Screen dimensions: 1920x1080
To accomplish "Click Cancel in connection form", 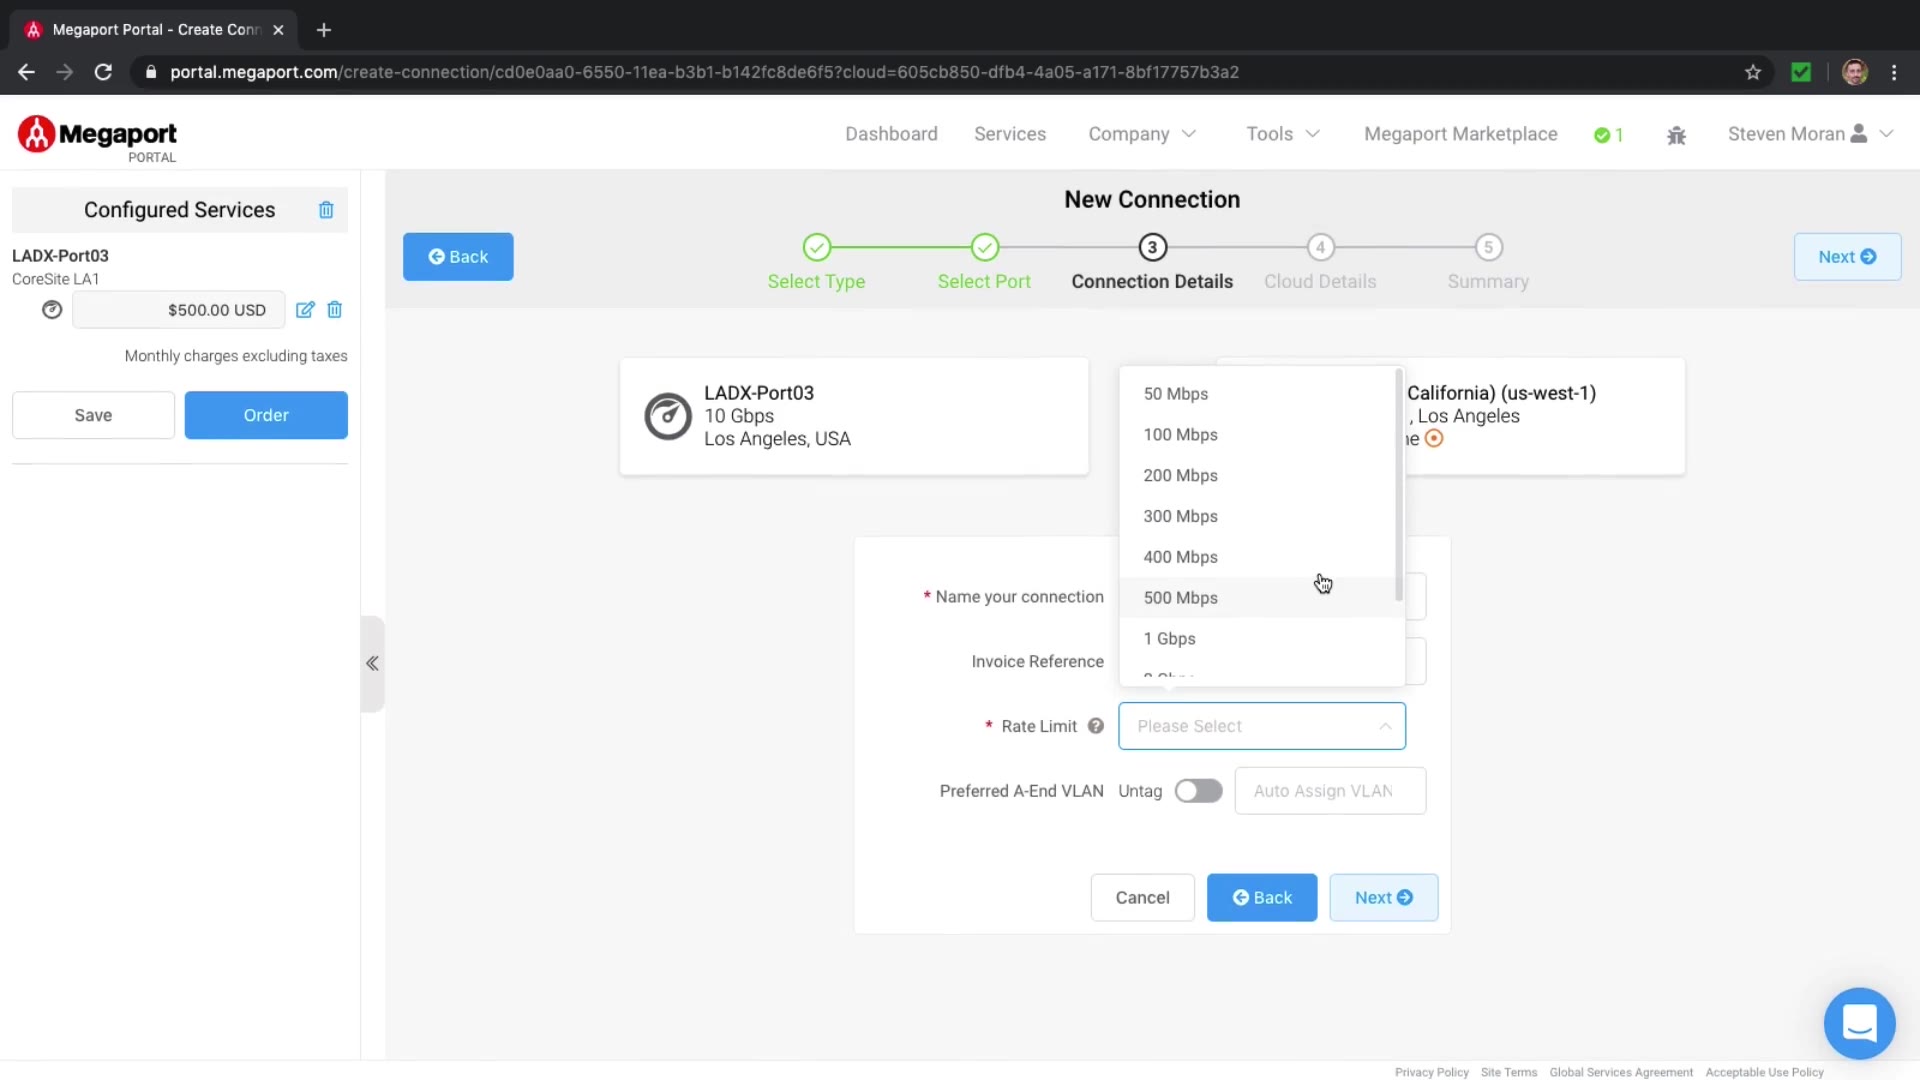I will tap(1142, 898).
